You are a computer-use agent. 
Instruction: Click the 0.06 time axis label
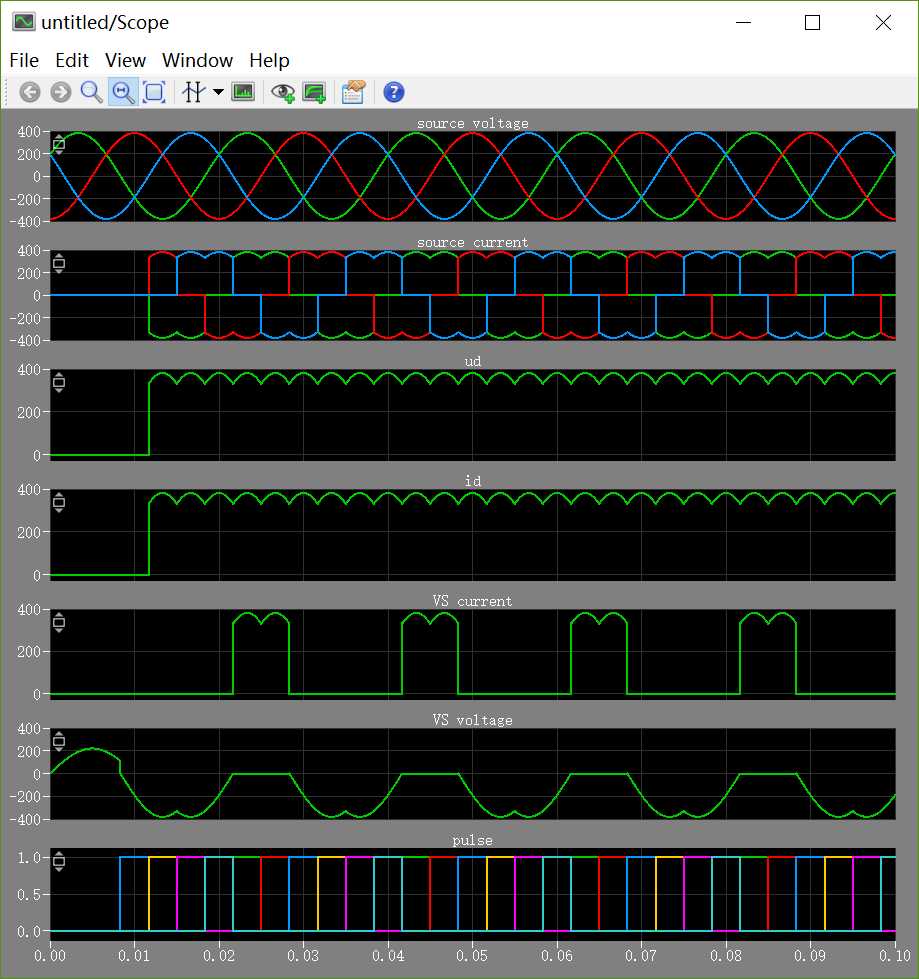pyautogui.click(x=557, y=956)
